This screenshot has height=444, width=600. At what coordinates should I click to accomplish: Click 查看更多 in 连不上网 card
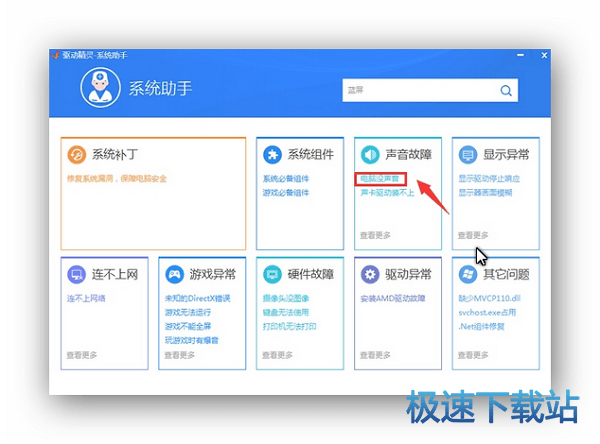pos(82,355)
